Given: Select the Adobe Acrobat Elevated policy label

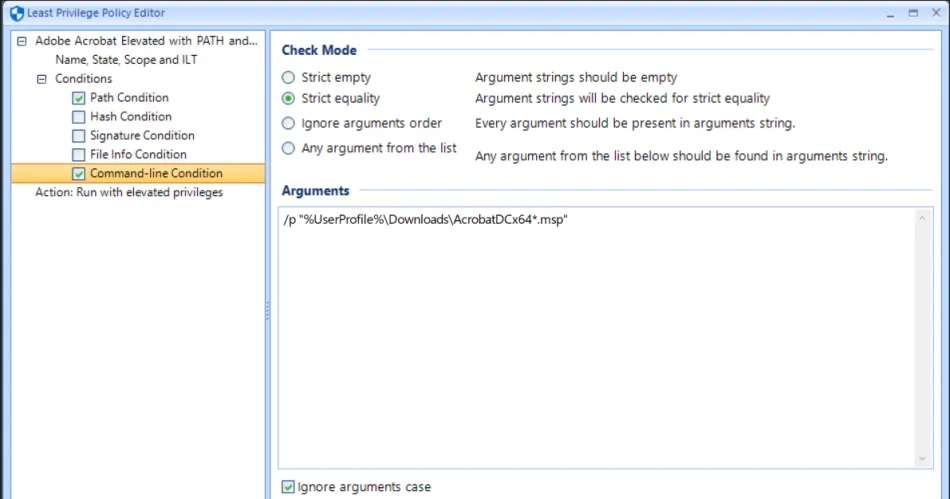Looking at the screenshot, I should point(146,41).
